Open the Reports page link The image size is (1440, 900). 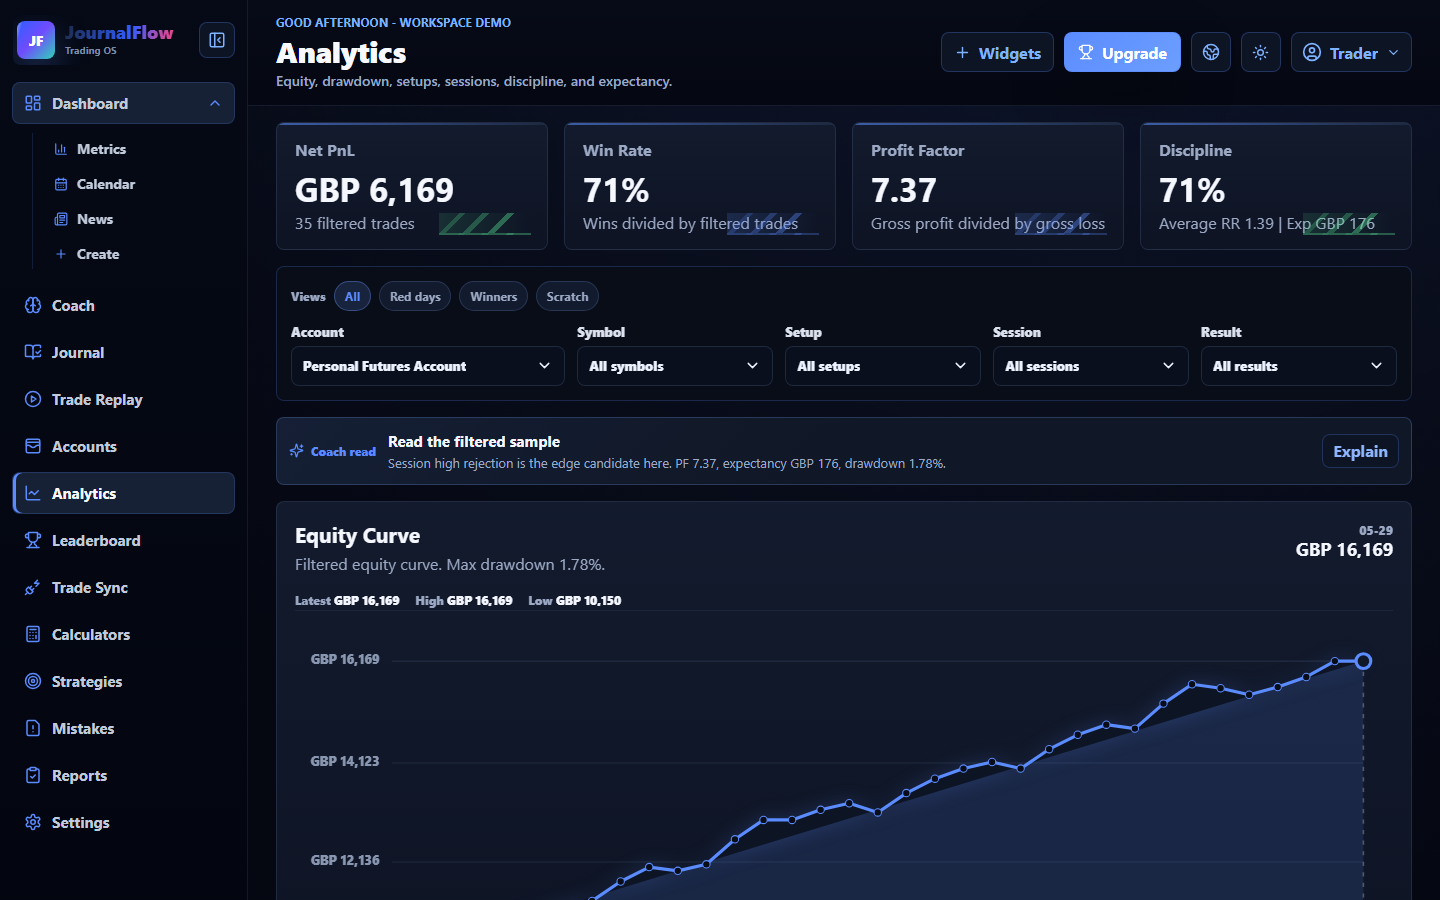pos(123,775)
